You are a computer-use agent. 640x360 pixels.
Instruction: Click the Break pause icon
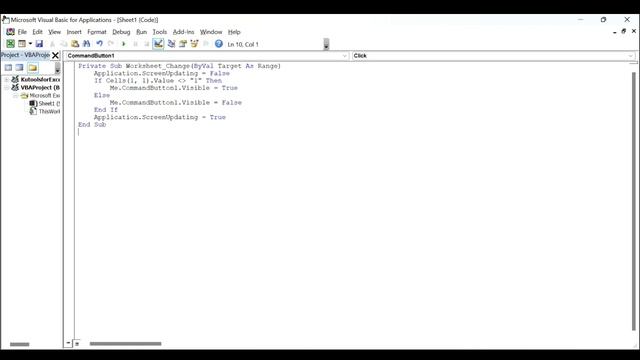coord(135,44)
